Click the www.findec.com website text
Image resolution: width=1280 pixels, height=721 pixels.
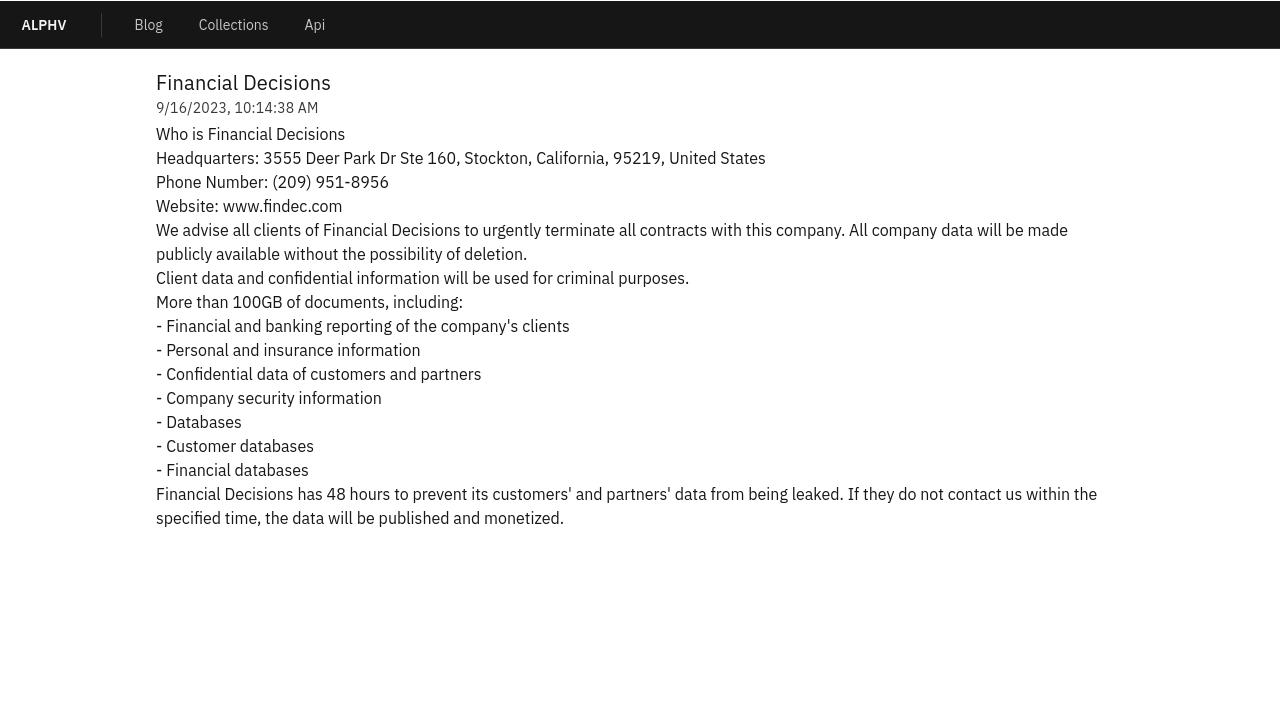coord(282,206)
